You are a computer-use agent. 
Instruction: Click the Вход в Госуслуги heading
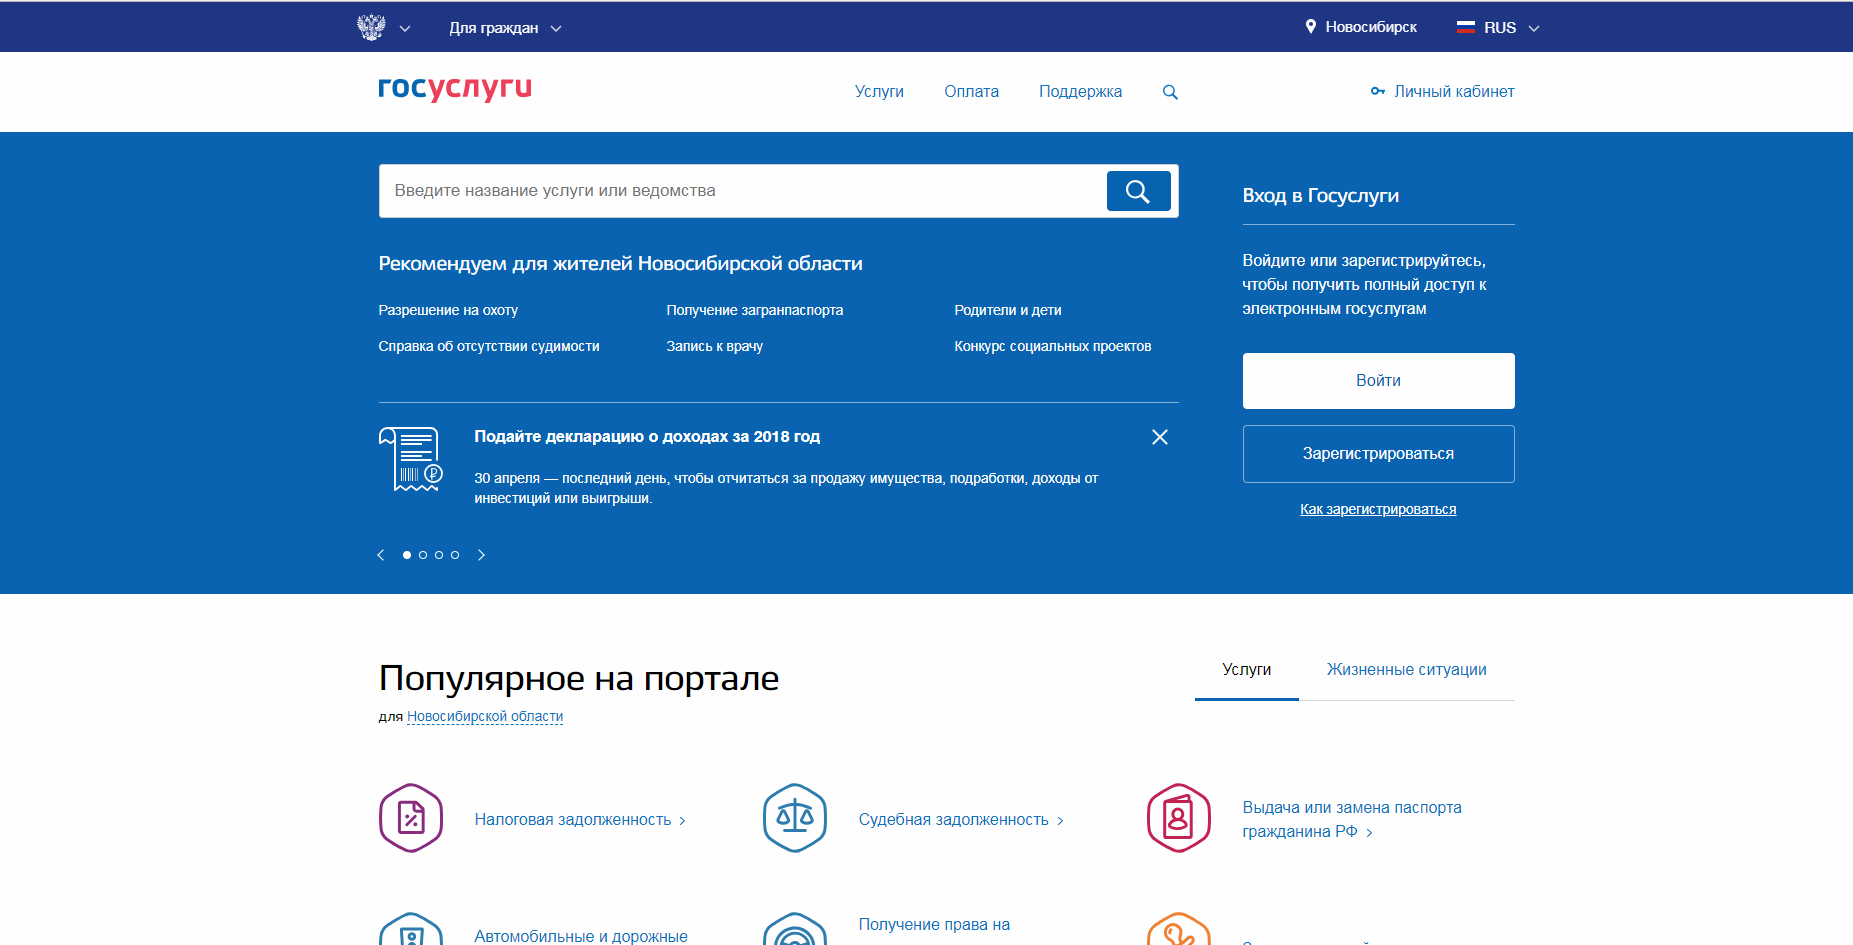[x=1320, y=196]
